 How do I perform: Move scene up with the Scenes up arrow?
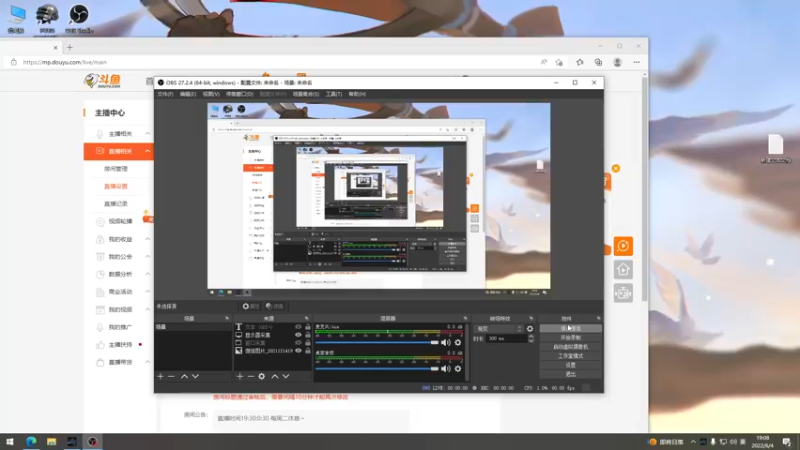tap(184, 377)
